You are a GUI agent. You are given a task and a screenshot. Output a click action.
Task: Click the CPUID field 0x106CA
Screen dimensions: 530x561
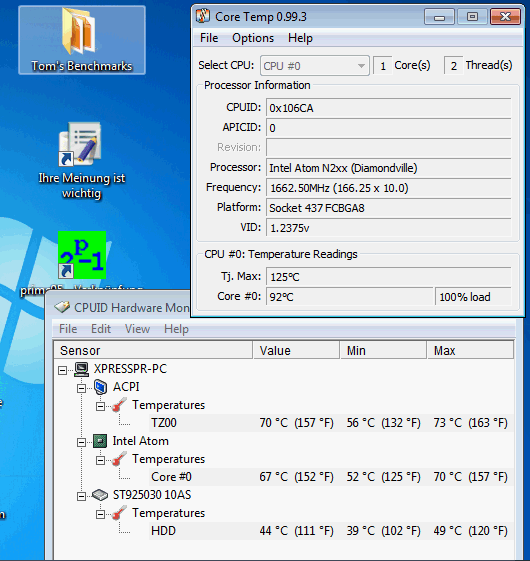389,108
